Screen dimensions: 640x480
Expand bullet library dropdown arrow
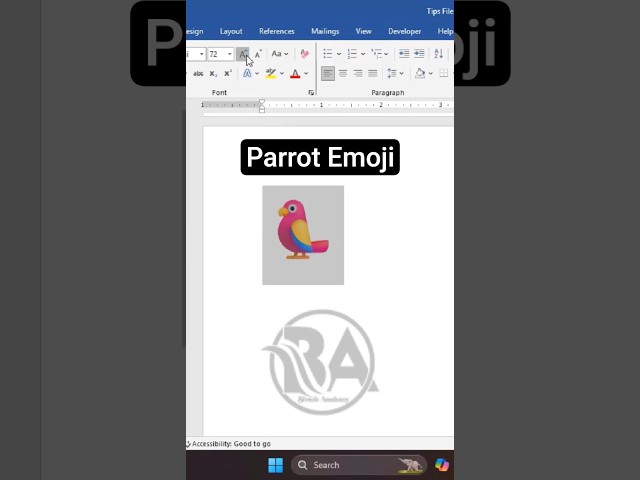(x=339, y=54)
